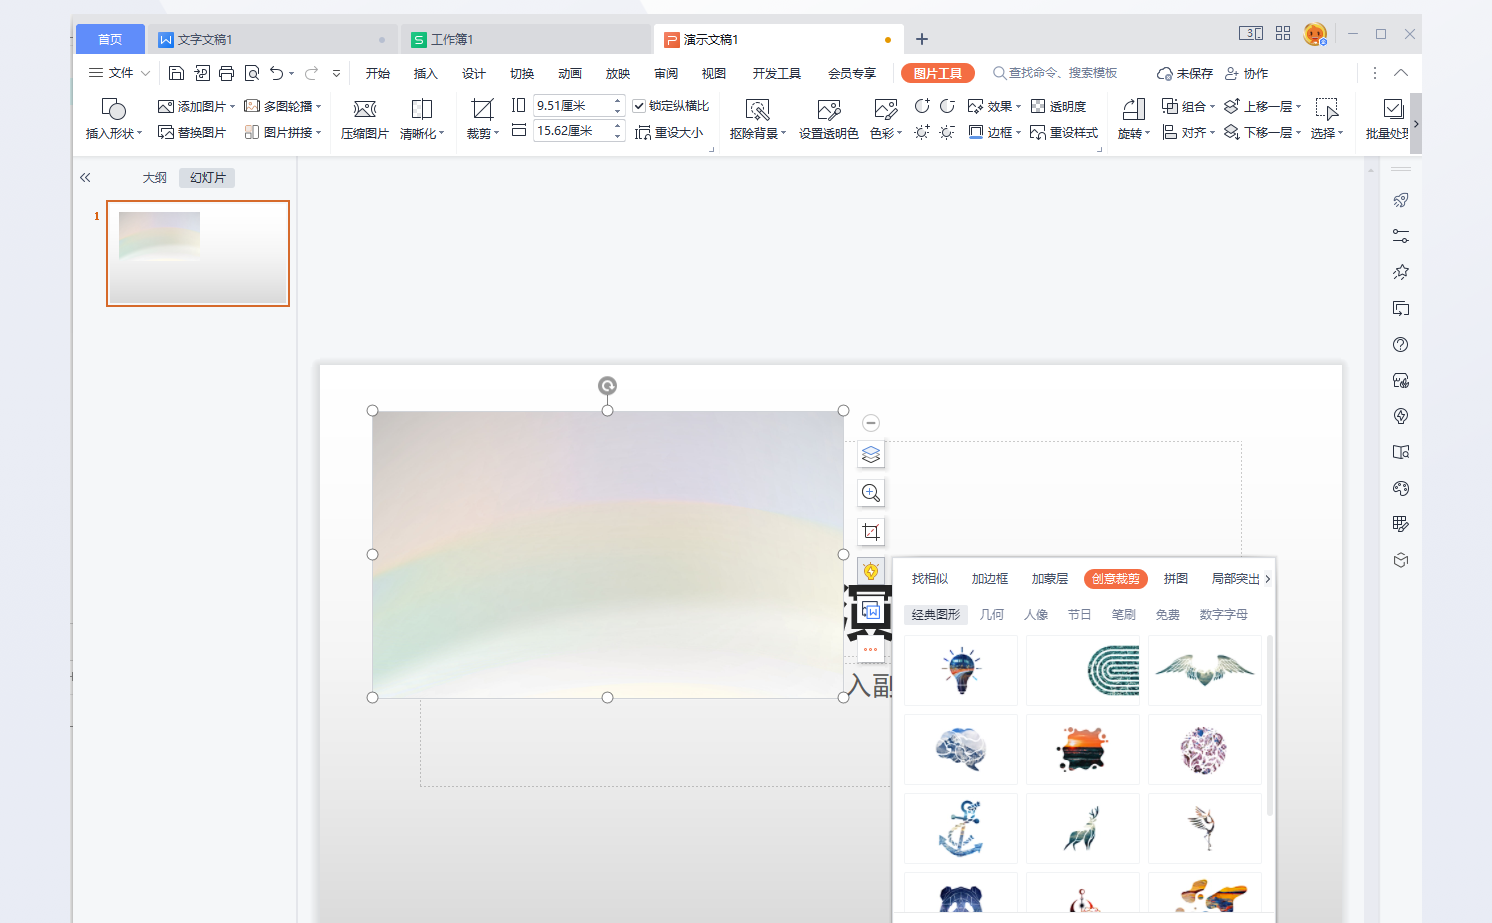Click the floating crop icon beside image
Viewport: 1492px width, 923px height.
tap(871, 532)
